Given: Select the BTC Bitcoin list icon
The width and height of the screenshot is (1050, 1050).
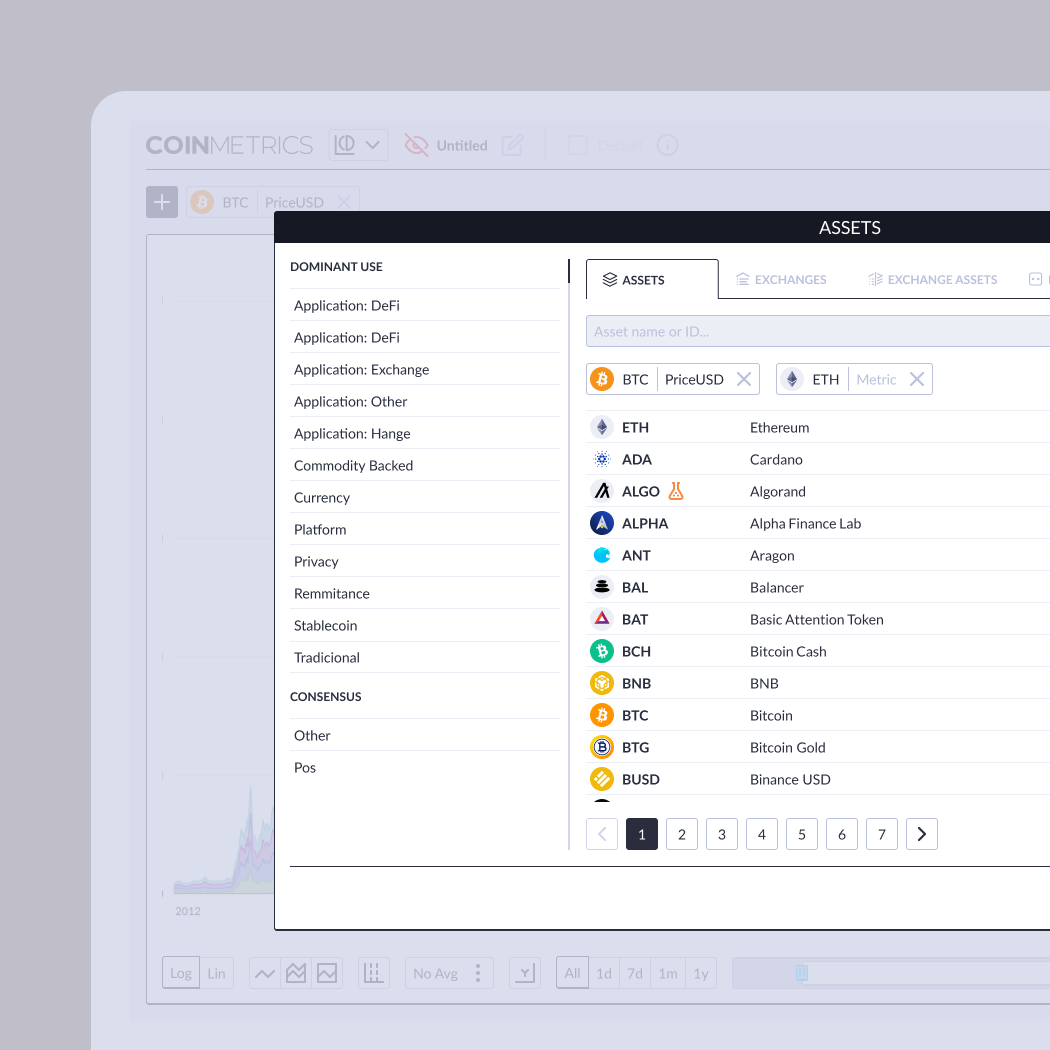Looking at the screenshot, I should click(602, 715).
